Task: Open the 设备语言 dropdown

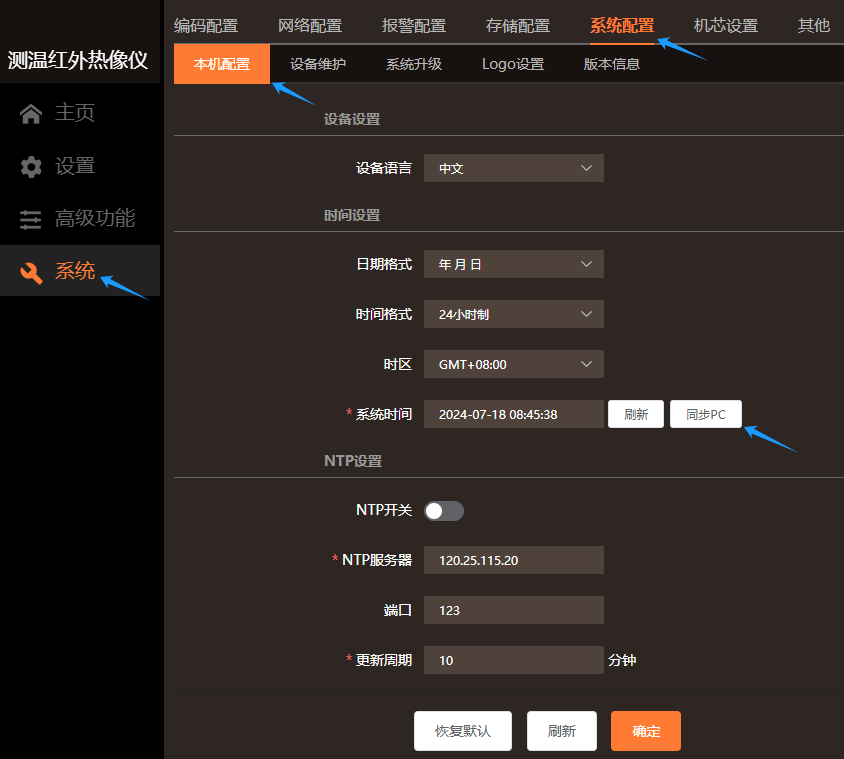Action: point(513,168)
